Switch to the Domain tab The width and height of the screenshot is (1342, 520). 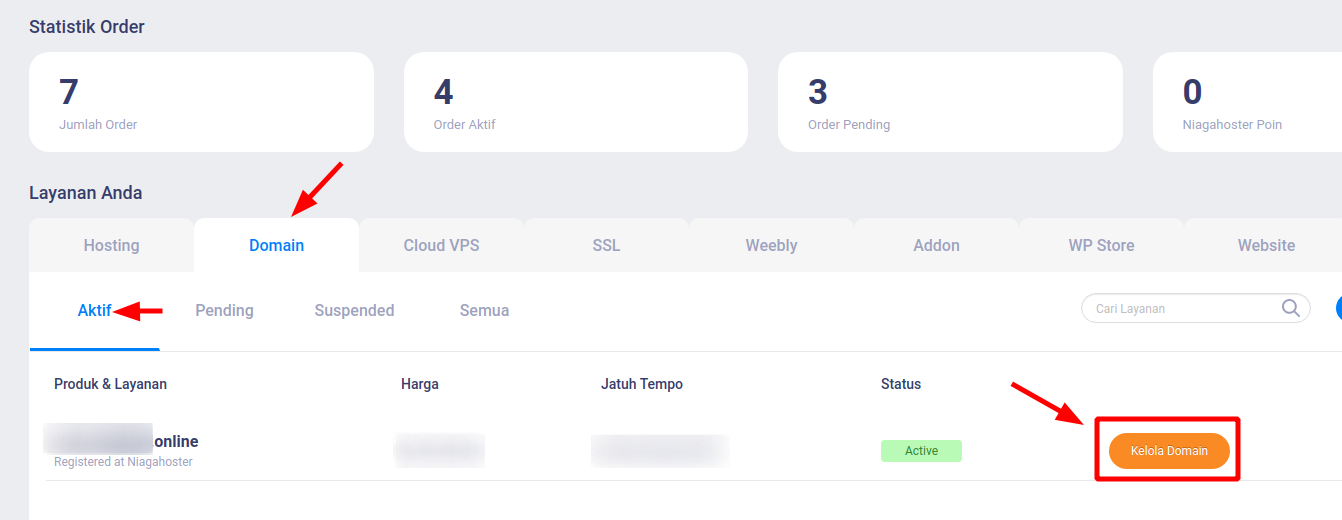point(276,245)
